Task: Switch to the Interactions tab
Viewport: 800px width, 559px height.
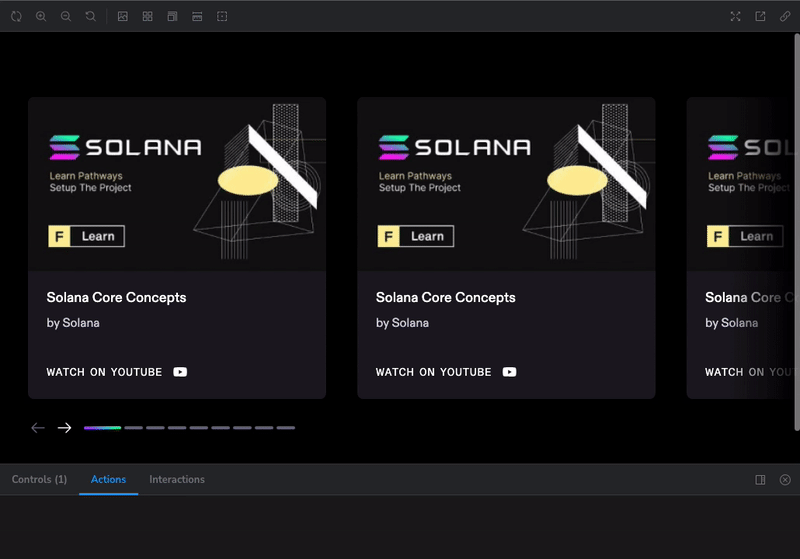Action: [x=177, y=480]
